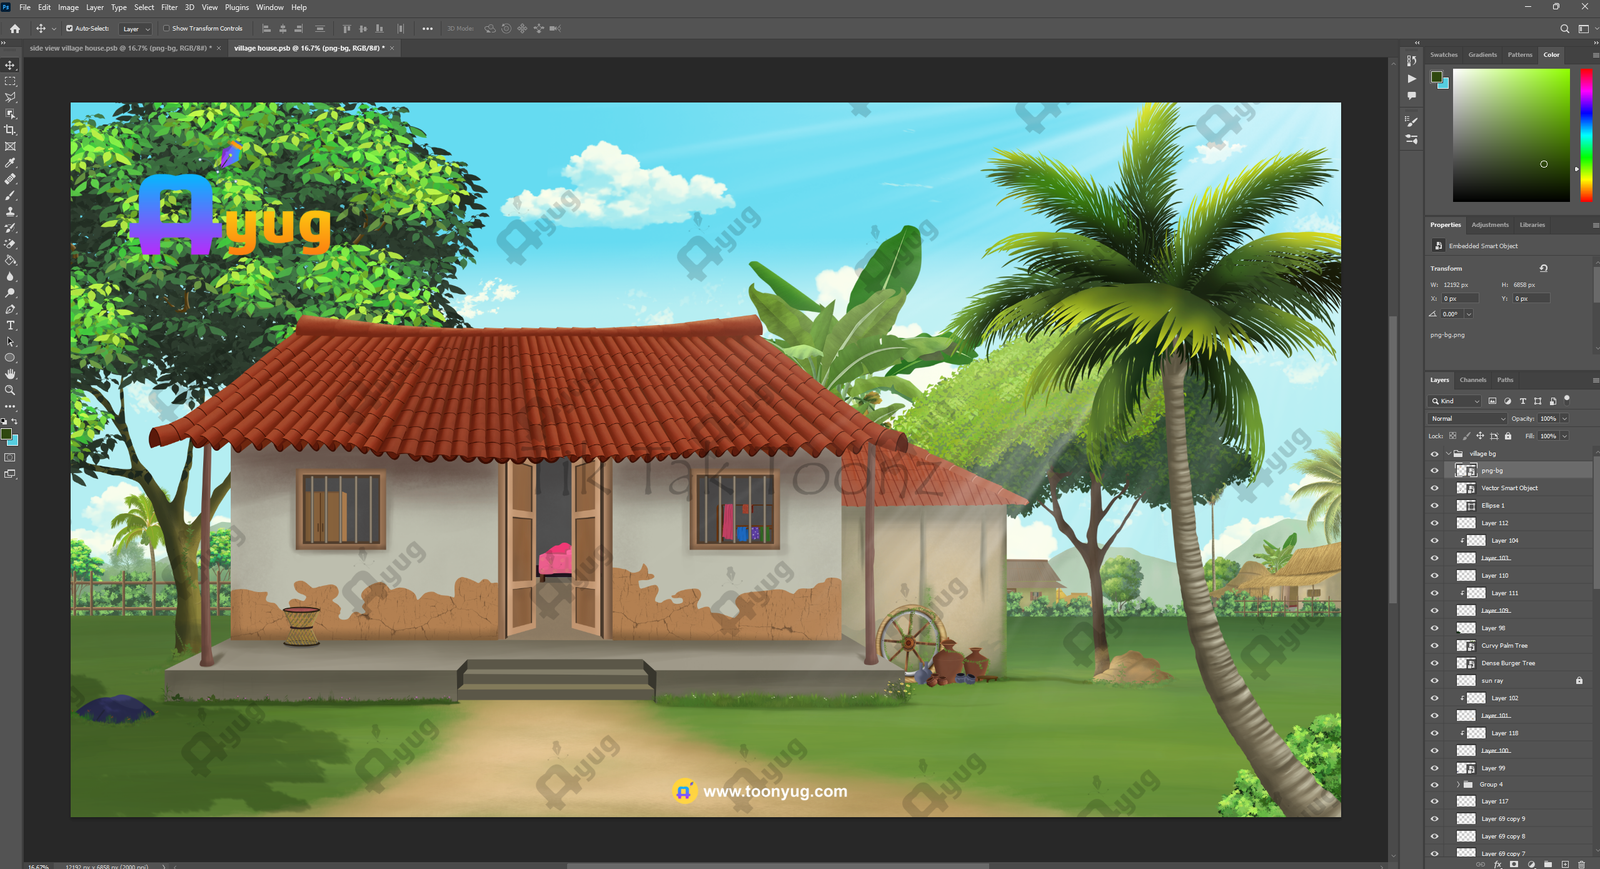Hide the Curvy Palm Tree layer

click(x=1434, y=646)
